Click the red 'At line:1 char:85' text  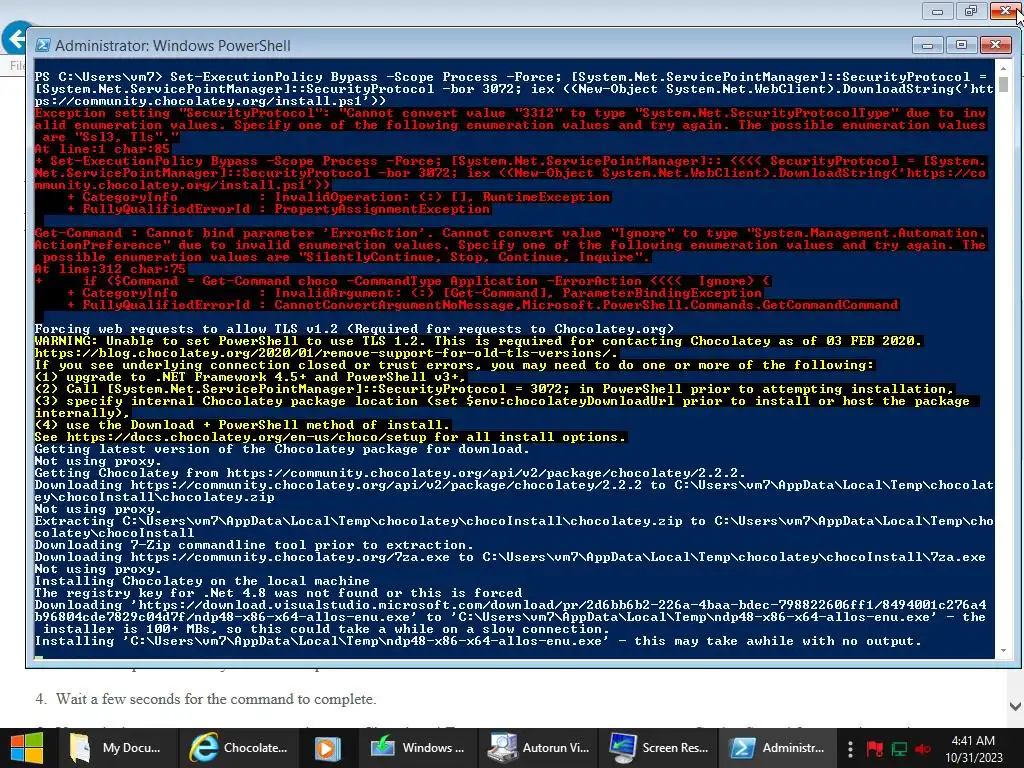[102, 148]
